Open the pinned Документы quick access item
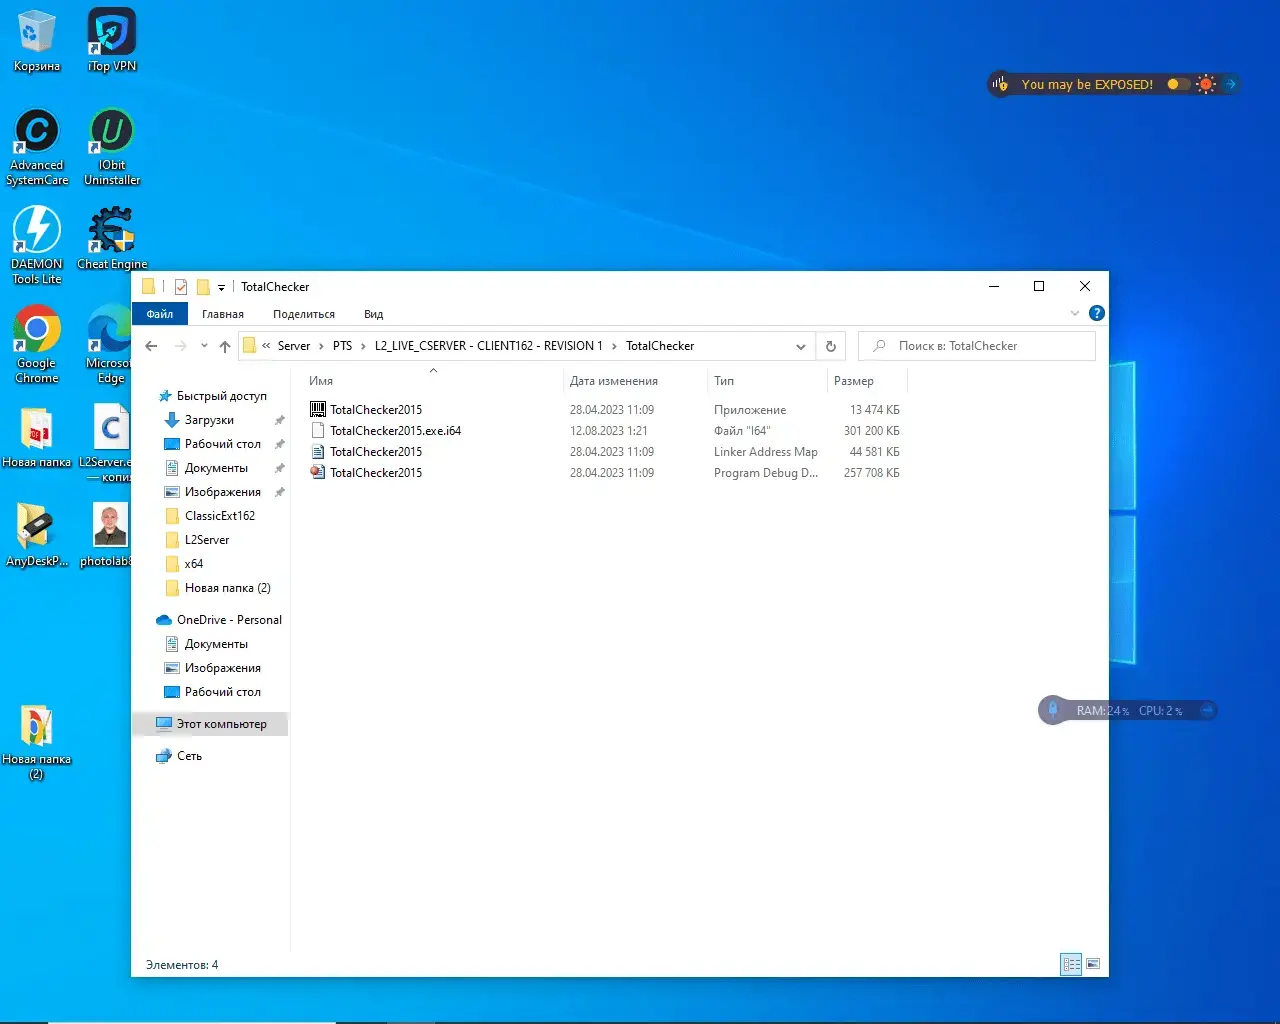 (216, 468)
